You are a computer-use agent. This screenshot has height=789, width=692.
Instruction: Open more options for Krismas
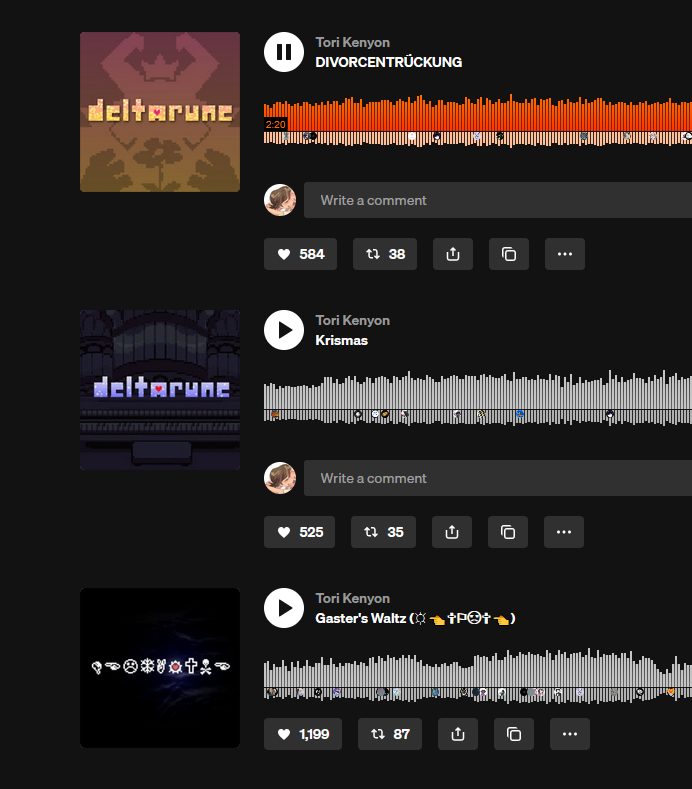click(x=564, y=532)
